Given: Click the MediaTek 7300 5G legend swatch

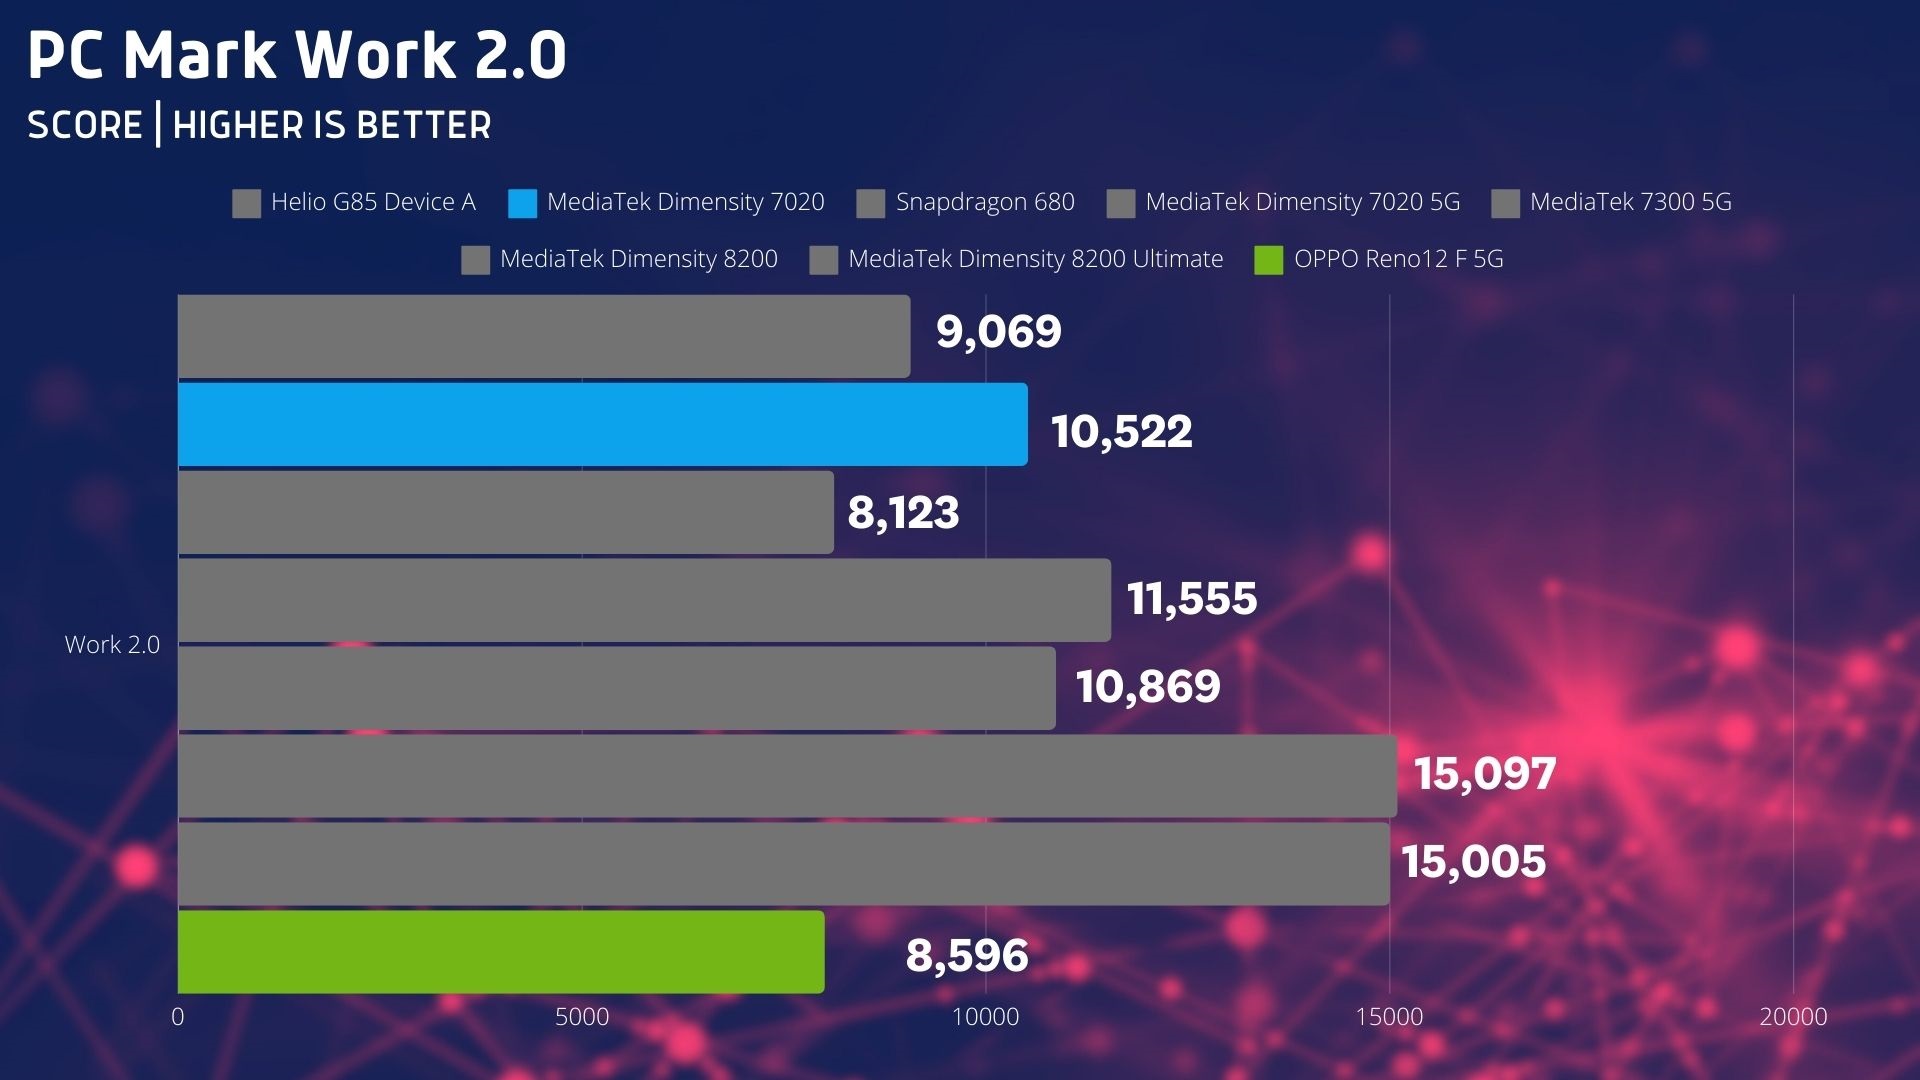Looking at the screenshot, I should coord(1505,203).
